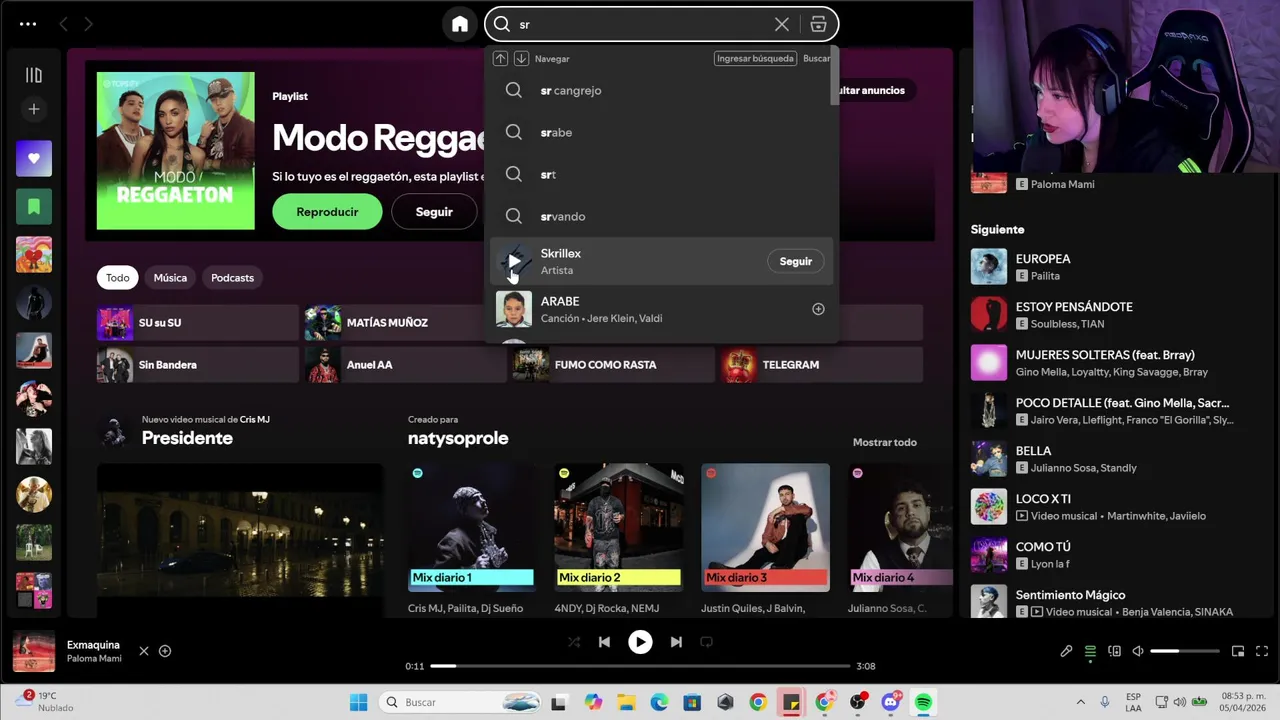Select suggestion 'sr cangrejo'
Image resolution: width=1280 pixels, height=720 pixels.
pyautogui.click(x=661, y=90)
